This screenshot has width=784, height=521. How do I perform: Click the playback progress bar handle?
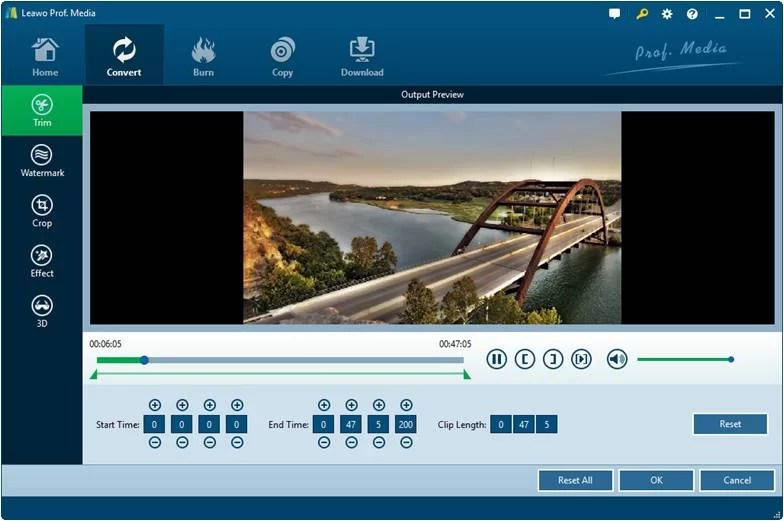pyautogui.click(x=144, y=360)
